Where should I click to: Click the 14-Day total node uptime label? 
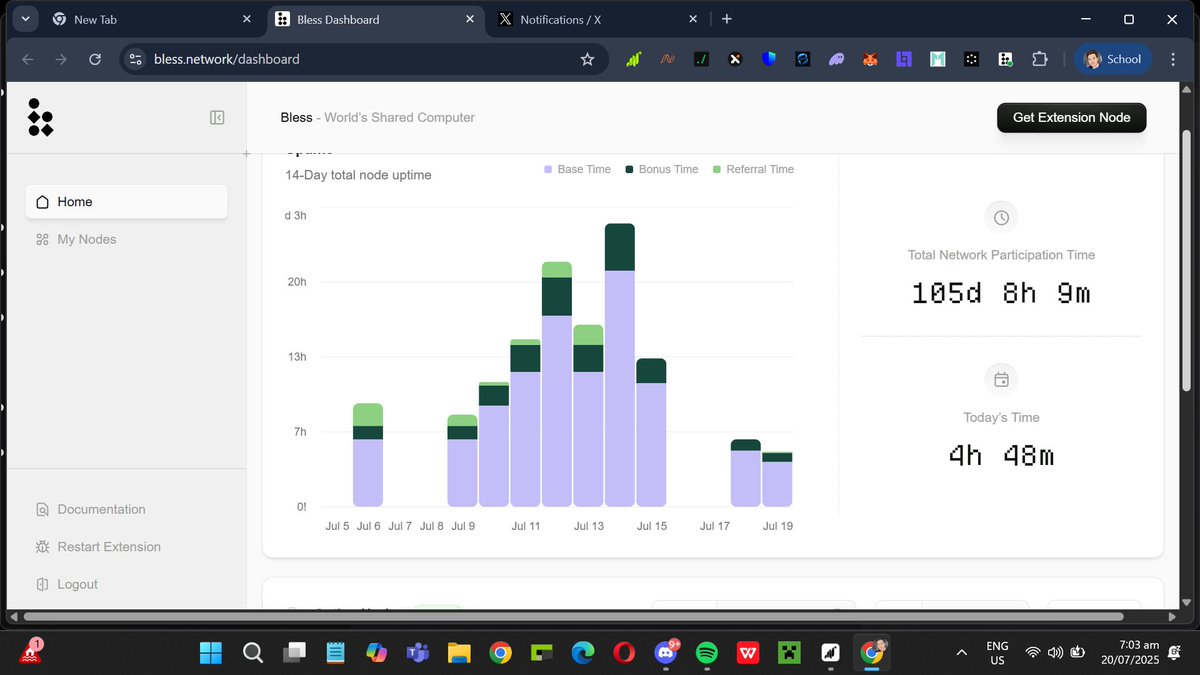coord(358,175)
